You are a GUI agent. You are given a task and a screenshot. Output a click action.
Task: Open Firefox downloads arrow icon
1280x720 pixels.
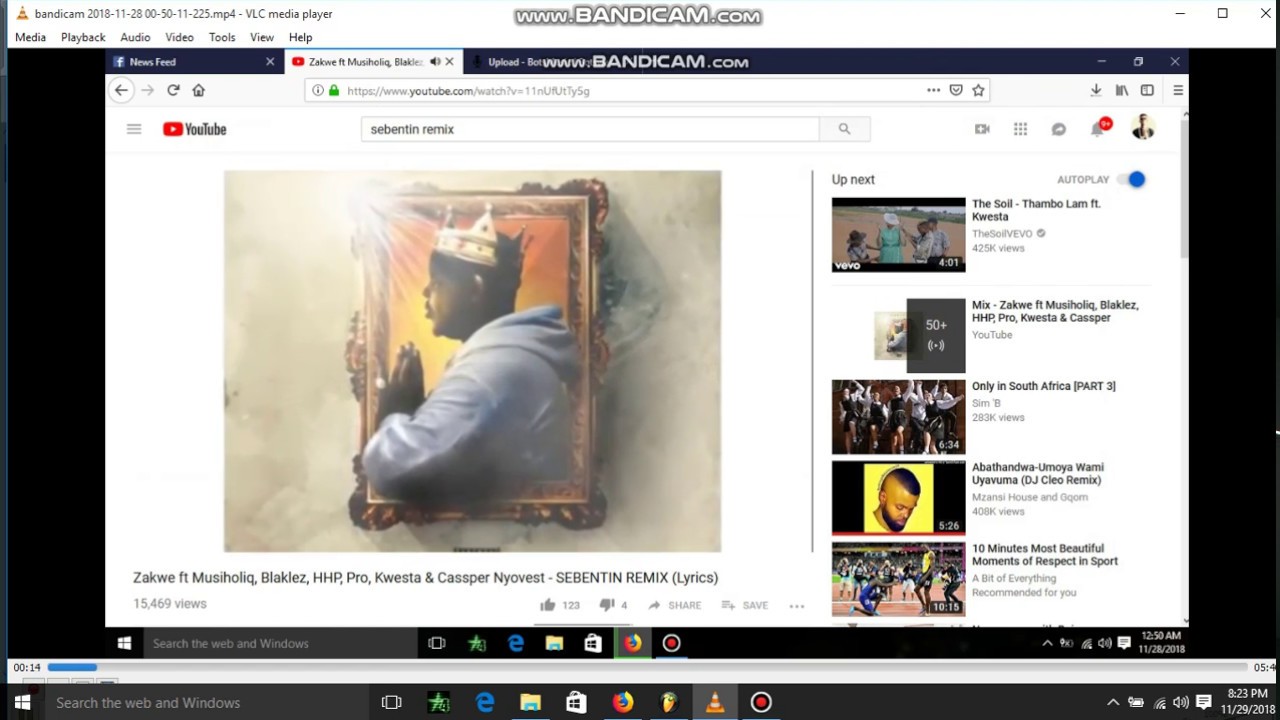click(1096, 90)
